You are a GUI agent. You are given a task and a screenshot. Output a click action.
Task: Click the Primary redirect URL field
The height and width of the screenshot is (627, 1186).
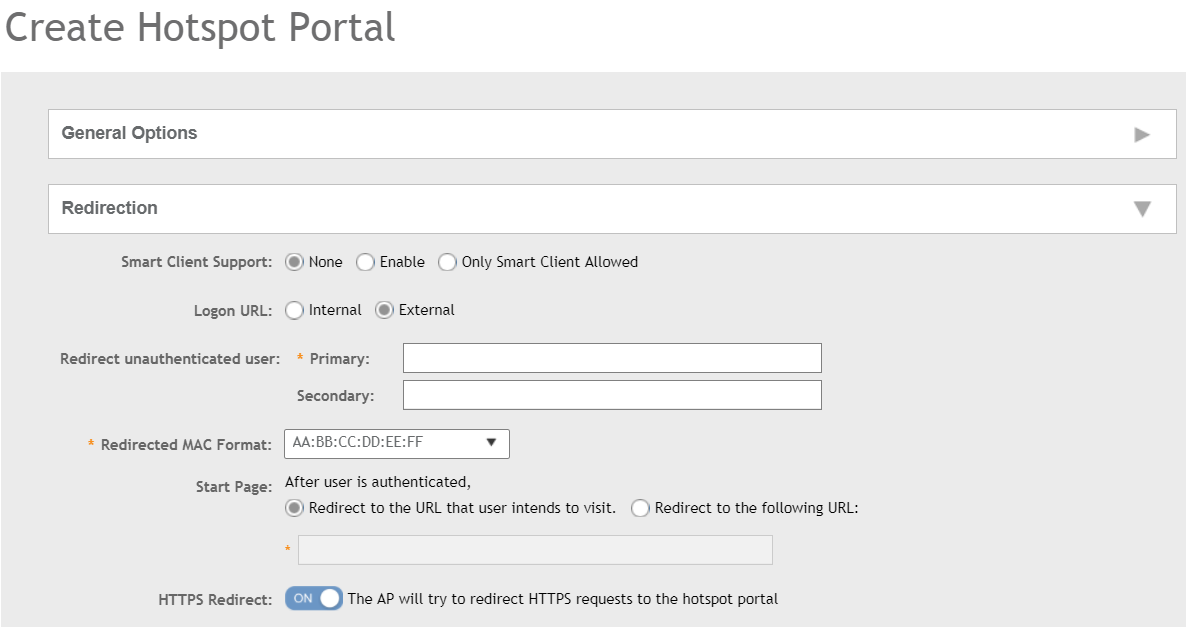pos(612,358)
